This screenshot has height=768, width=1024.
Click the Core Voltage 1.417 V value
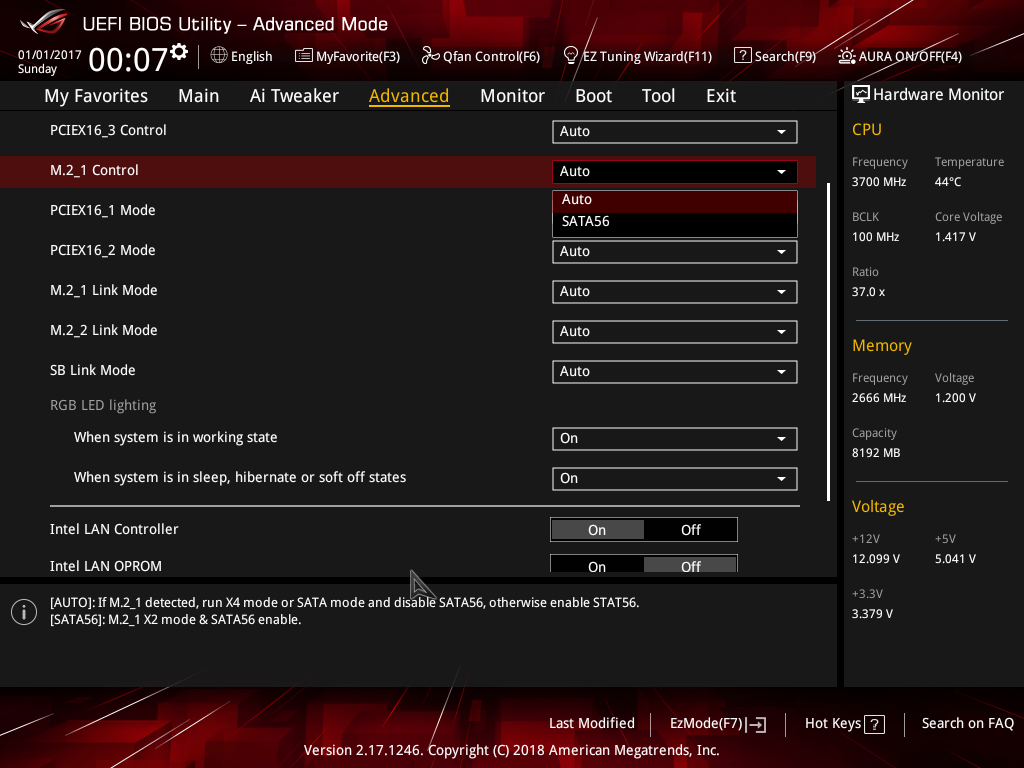955,237
